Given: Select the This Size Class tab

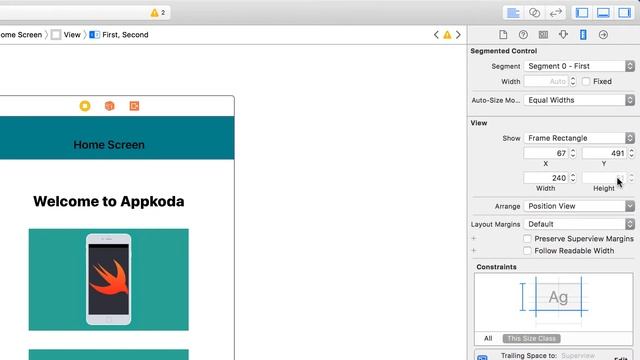Looking at the screenshot, I should point(531,338).
